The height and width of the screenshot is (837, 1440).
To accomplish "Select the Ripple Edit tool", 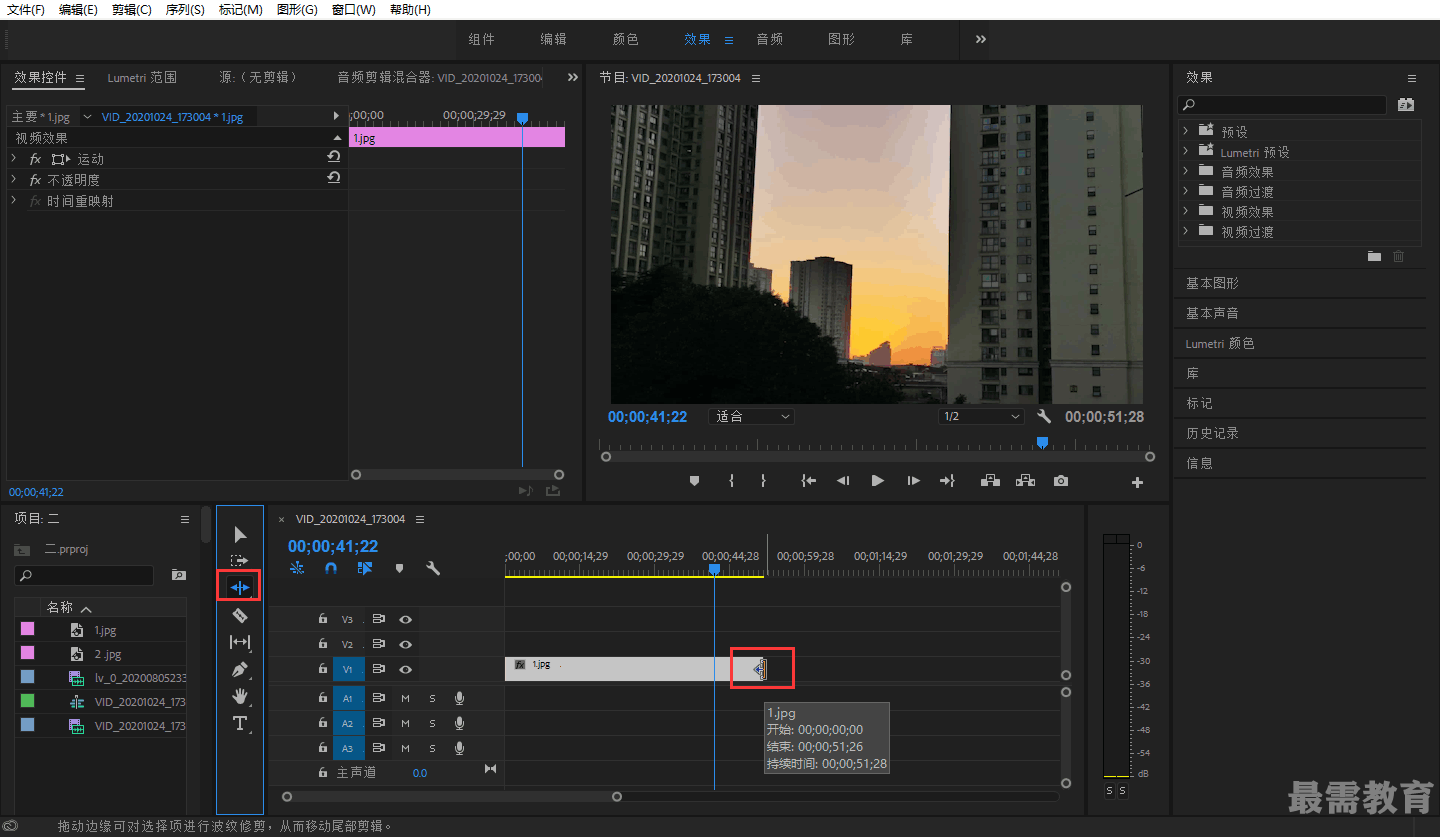I will click(240, 587).
